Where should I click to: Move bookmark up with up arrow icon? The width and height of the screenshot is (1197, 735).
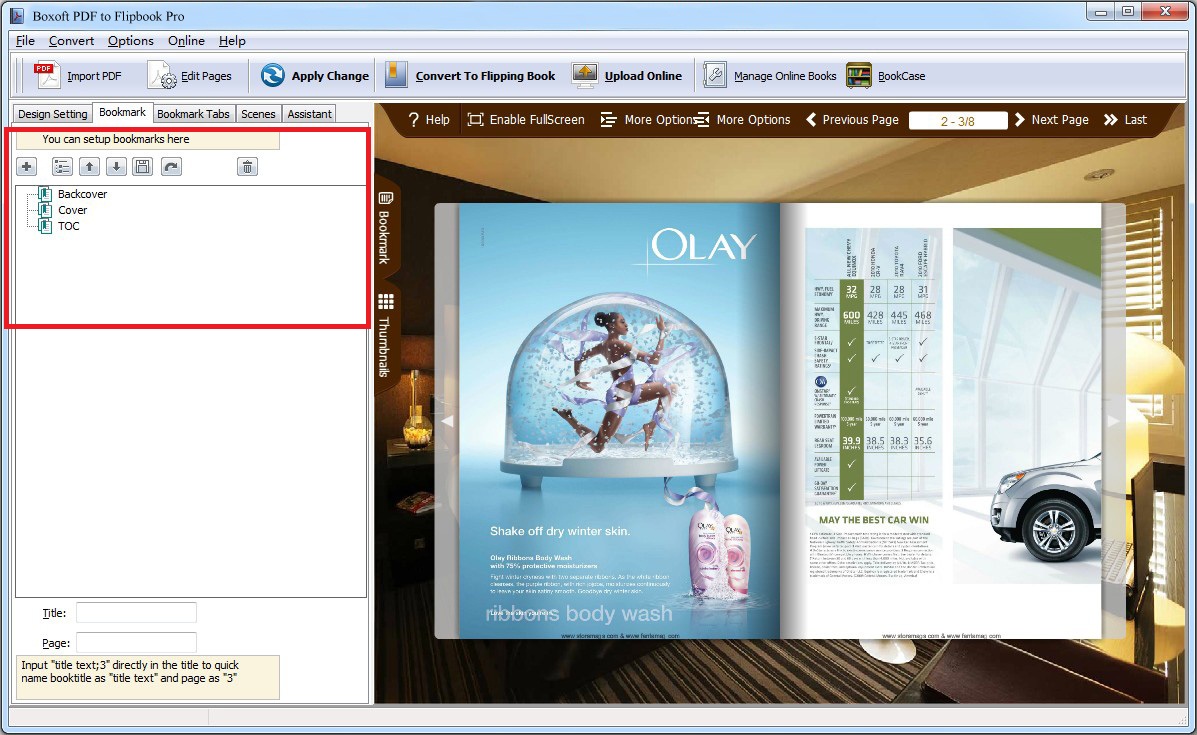click(89, 166)
